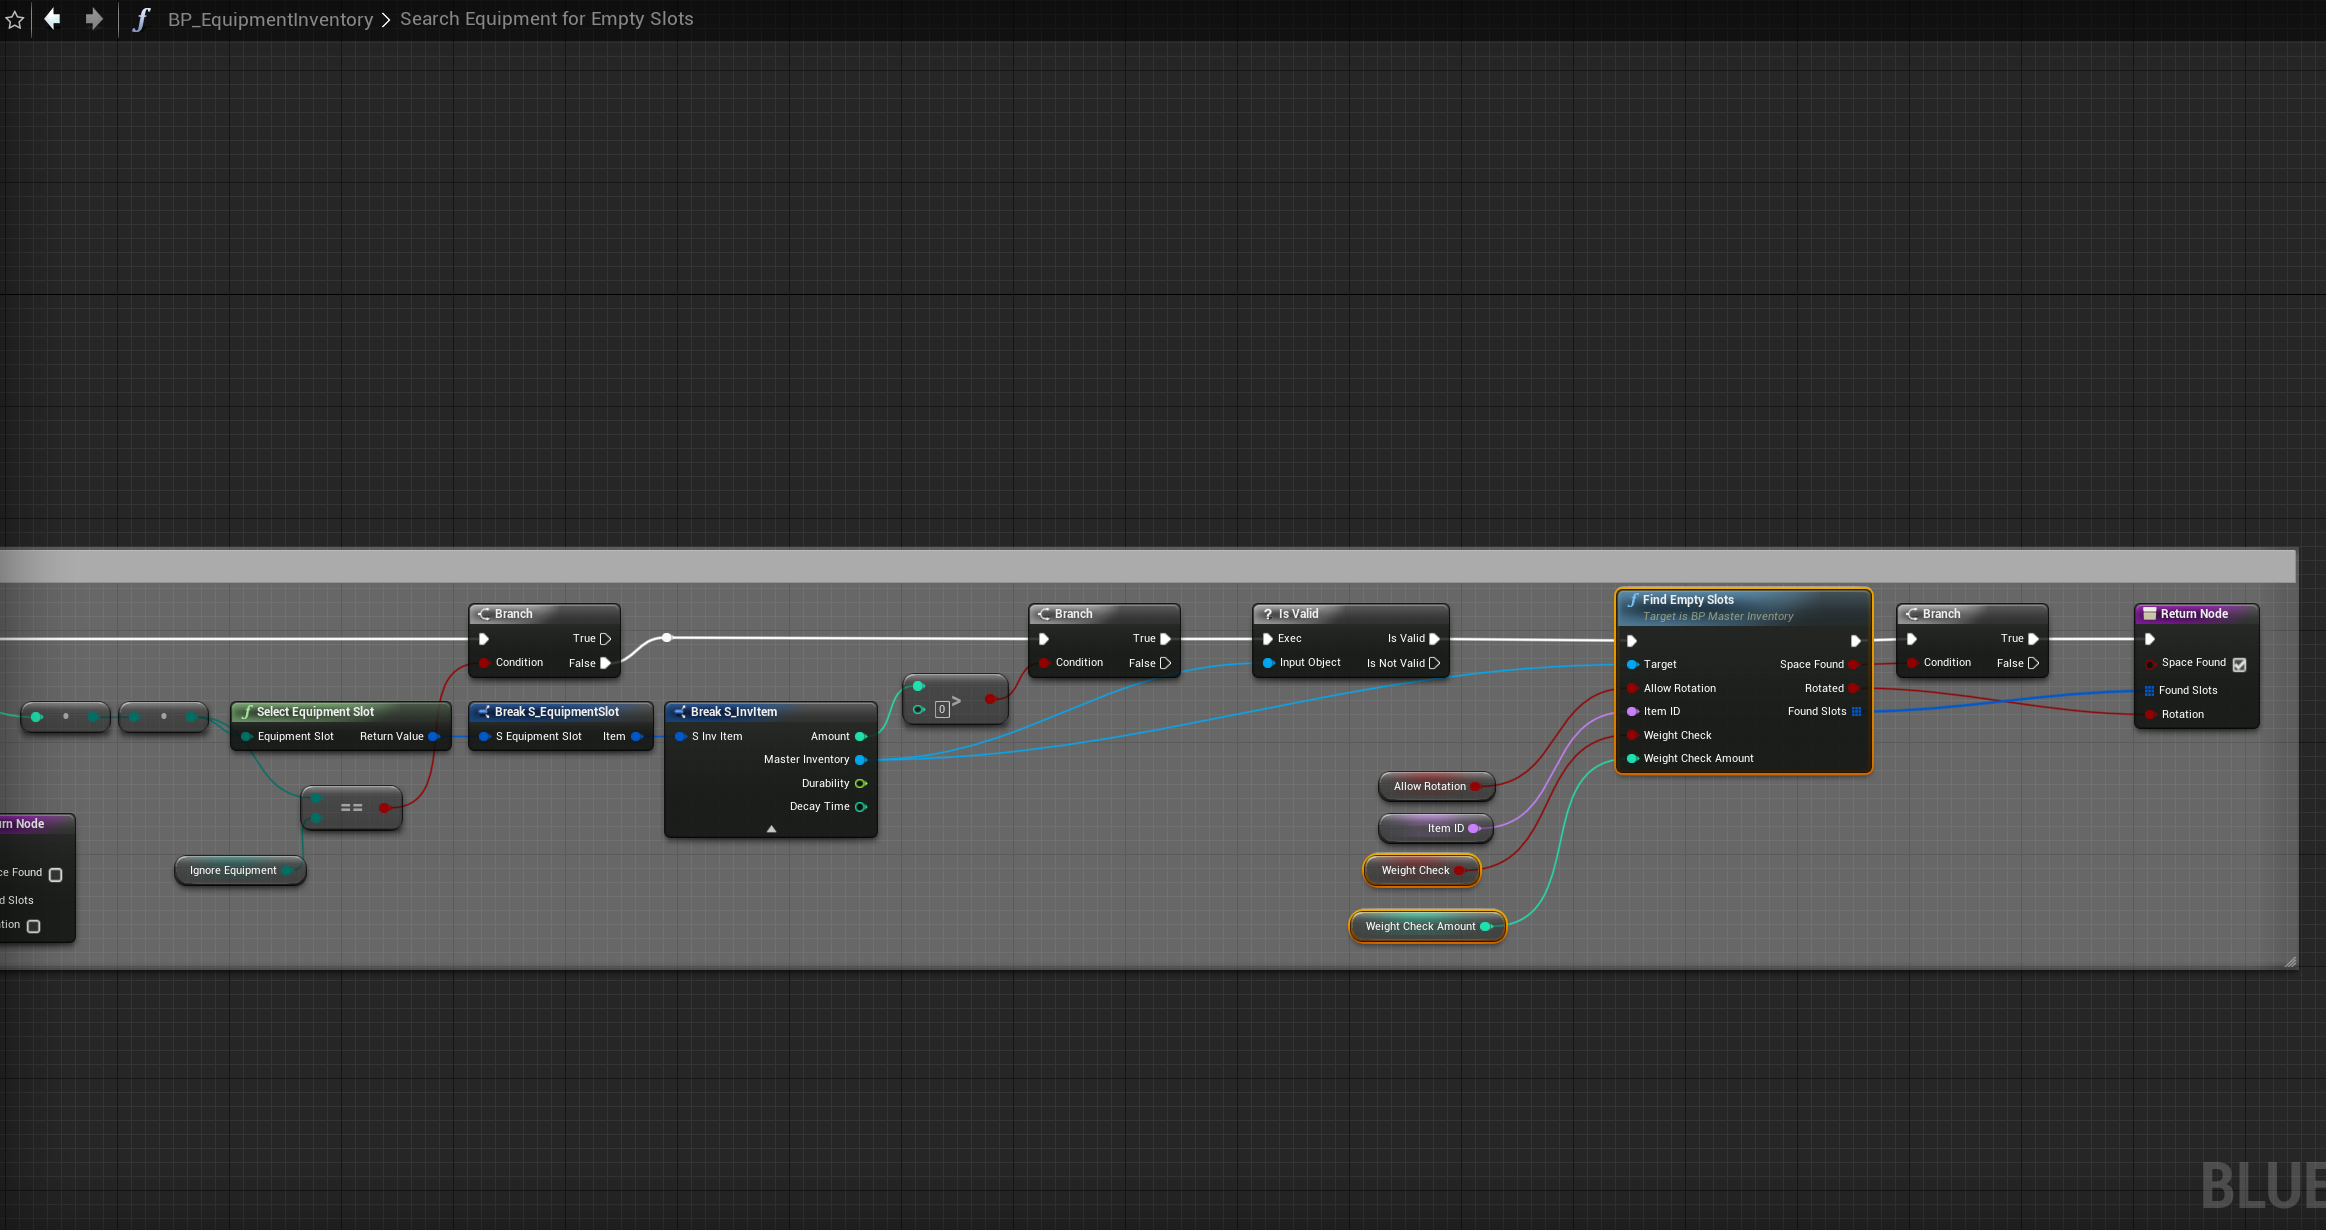The image size is (2326, 1230).
Task: Click the Break S_InvItem struct icon
Action: coord(680,712)
